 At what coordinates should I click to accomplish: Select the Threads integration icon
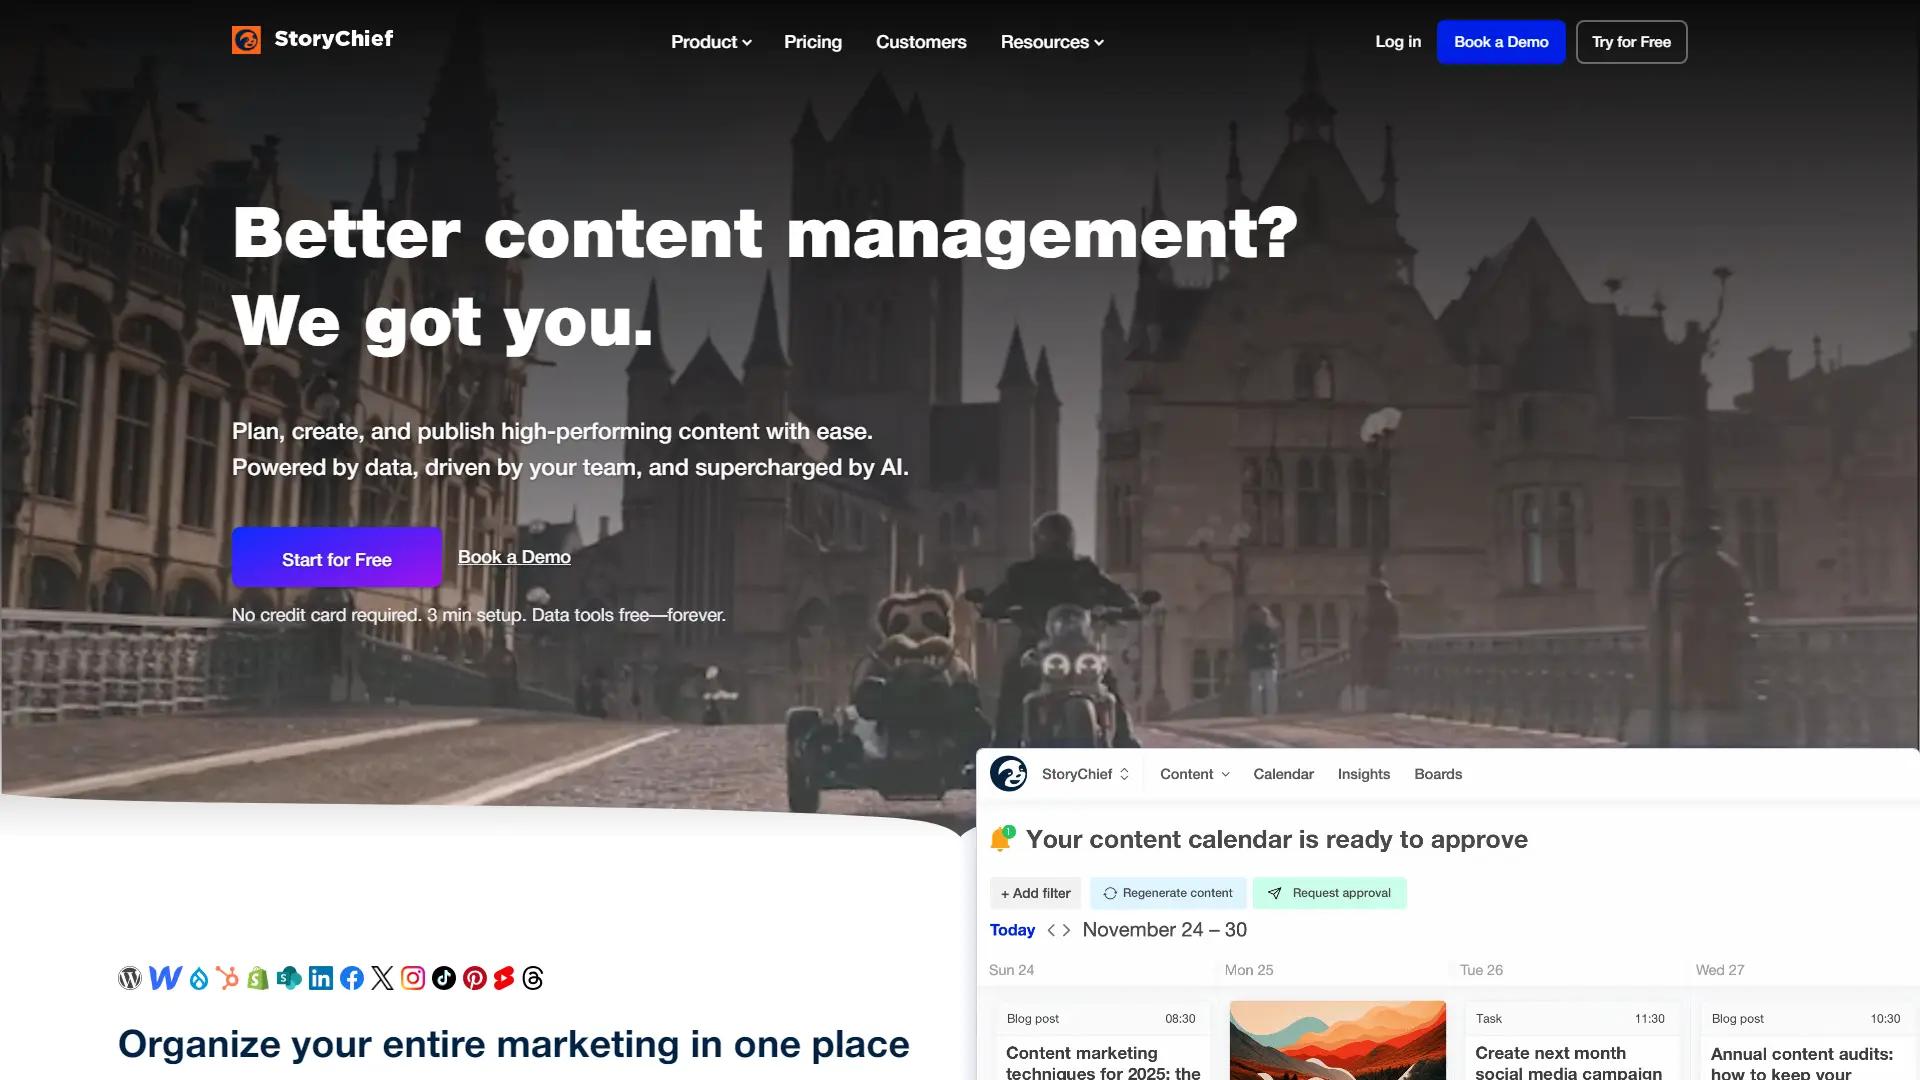point(532,978)
